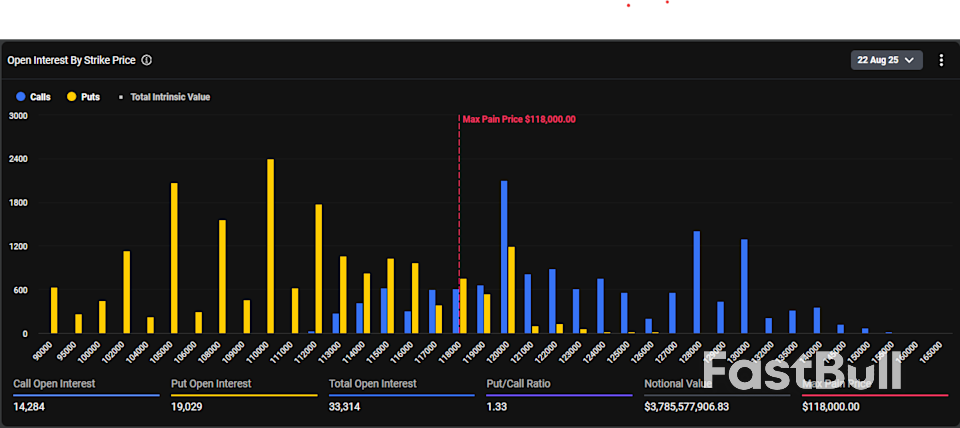Click the yellow Puts legend dot
Image resolution: width=960 pixels, height=428 pixels.
point(73,97)
